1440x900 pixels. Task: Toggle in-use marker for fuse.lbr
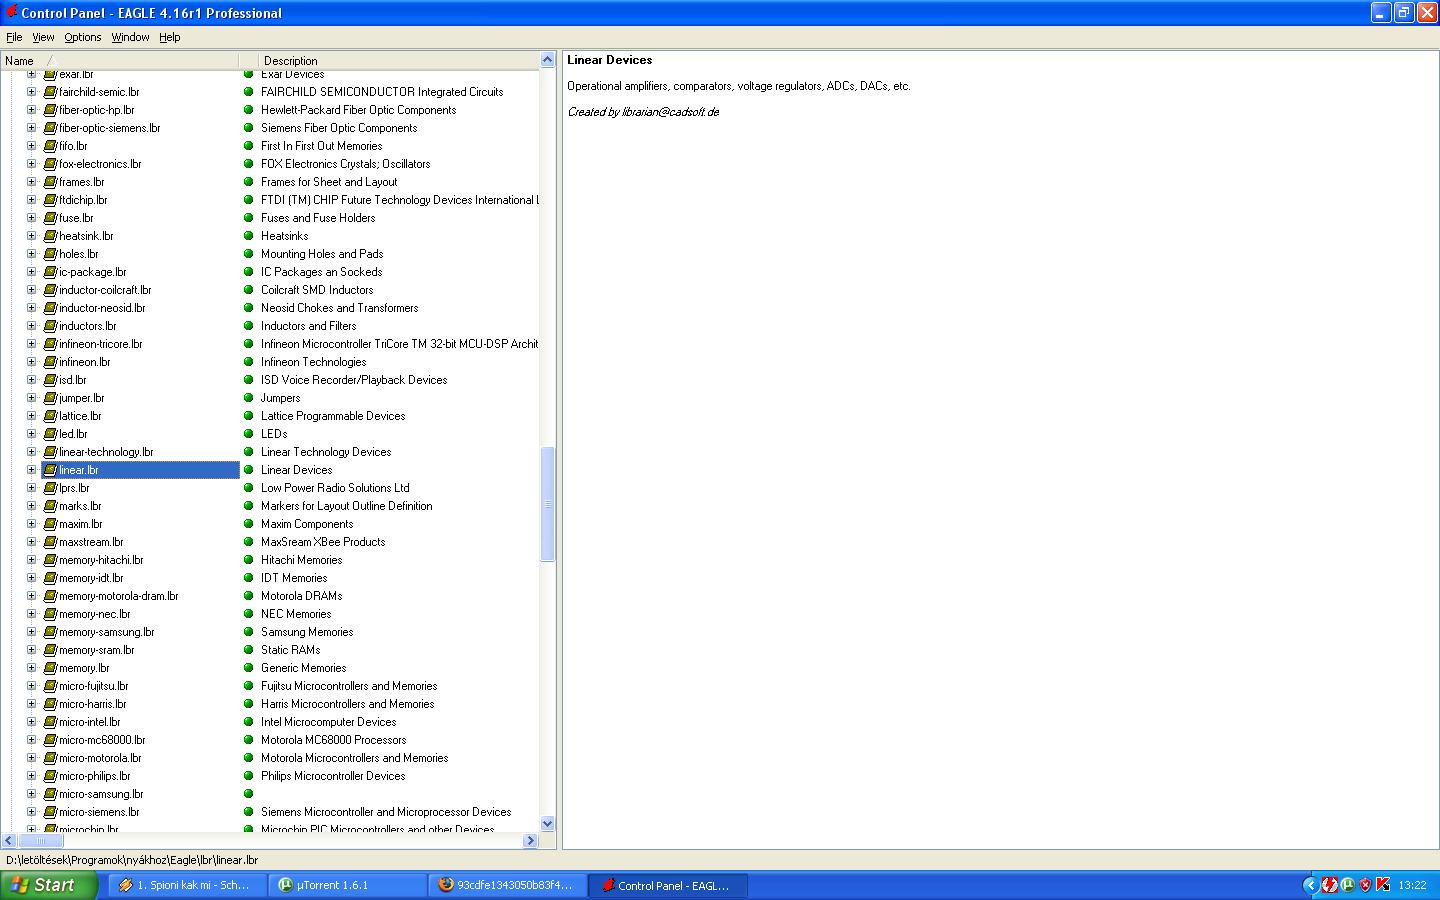pos(249,218)
